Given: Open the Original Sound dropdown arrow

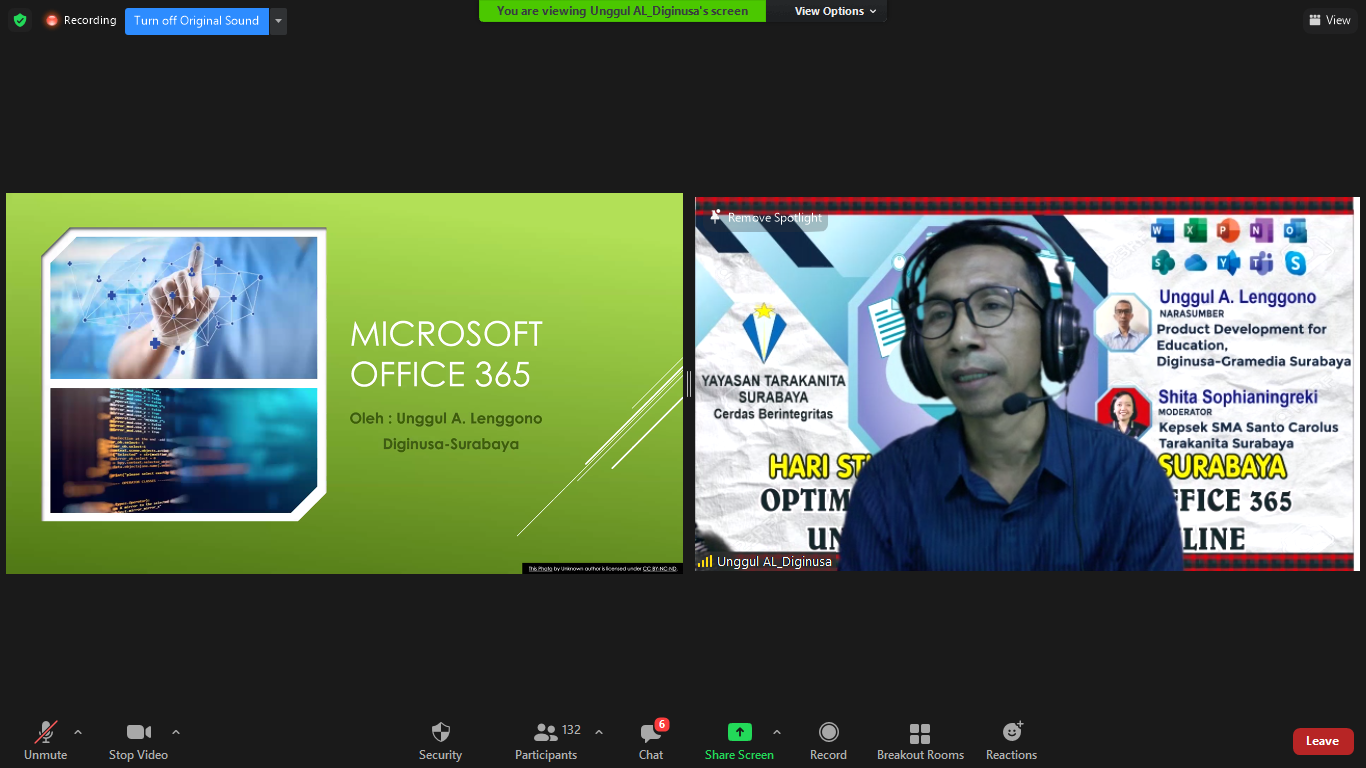Looking at the screenshot, I should pyautogui.click(x=278, y=21).
